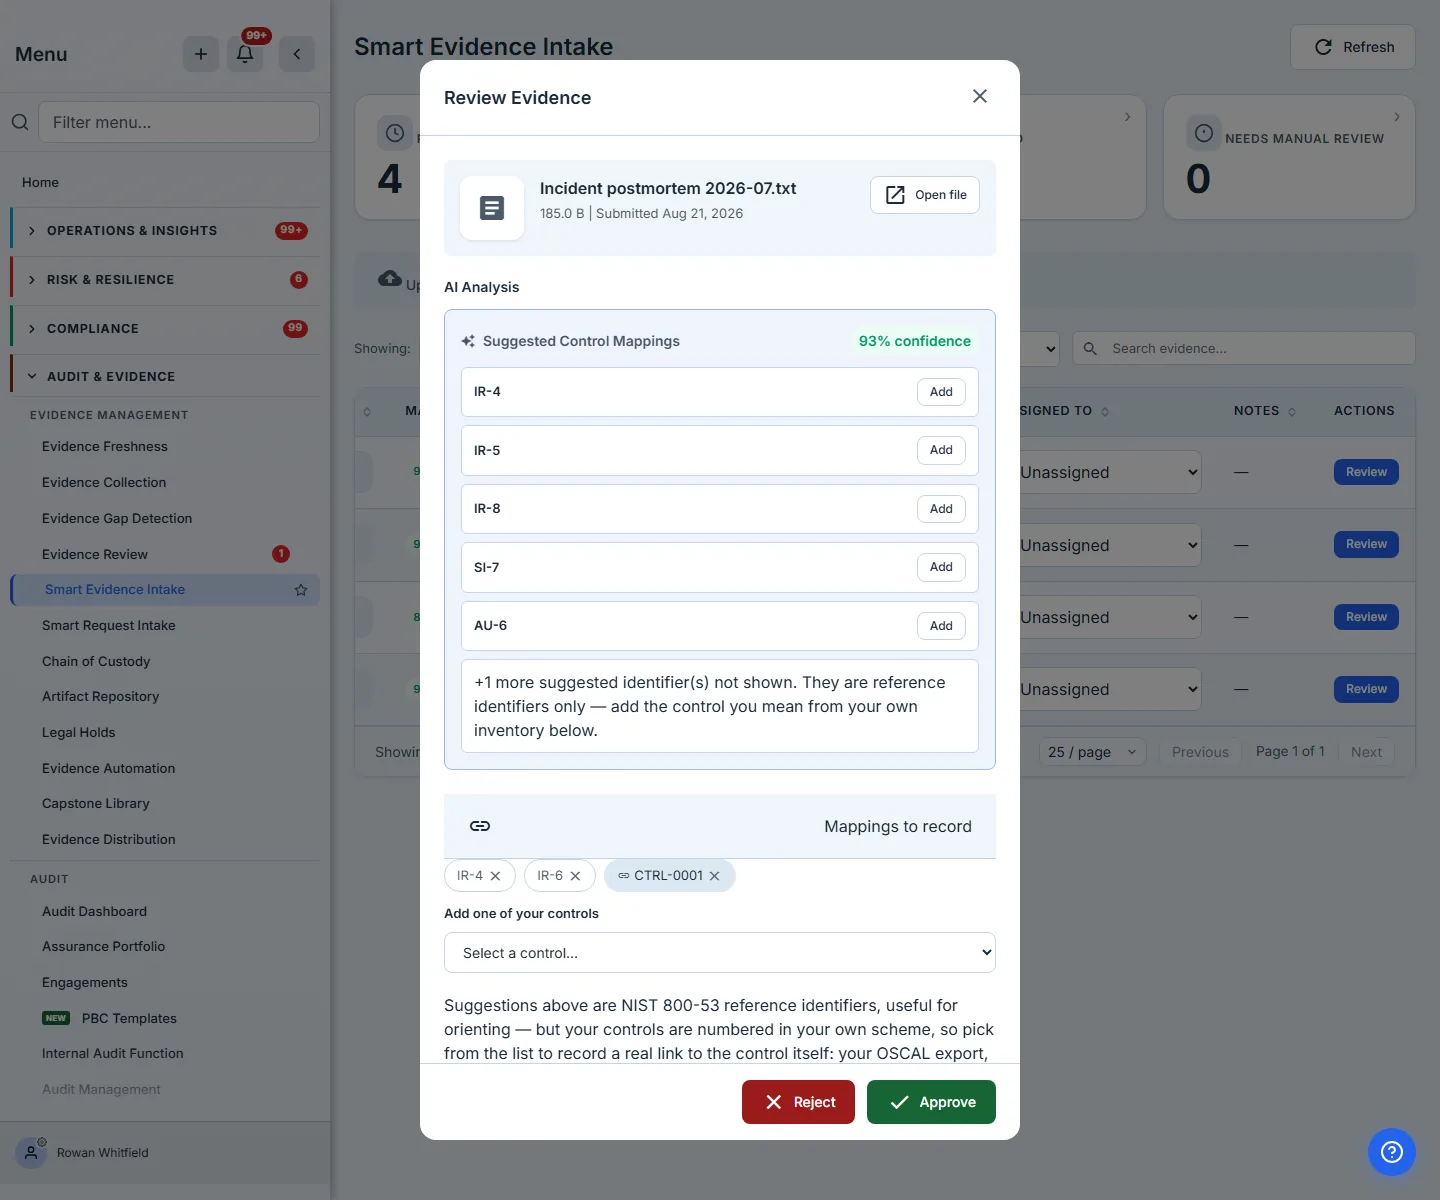This screenshot has width=1440, height=1200.
Task: Collapse Audit & Evidence section
Action: tap(165, 377)
